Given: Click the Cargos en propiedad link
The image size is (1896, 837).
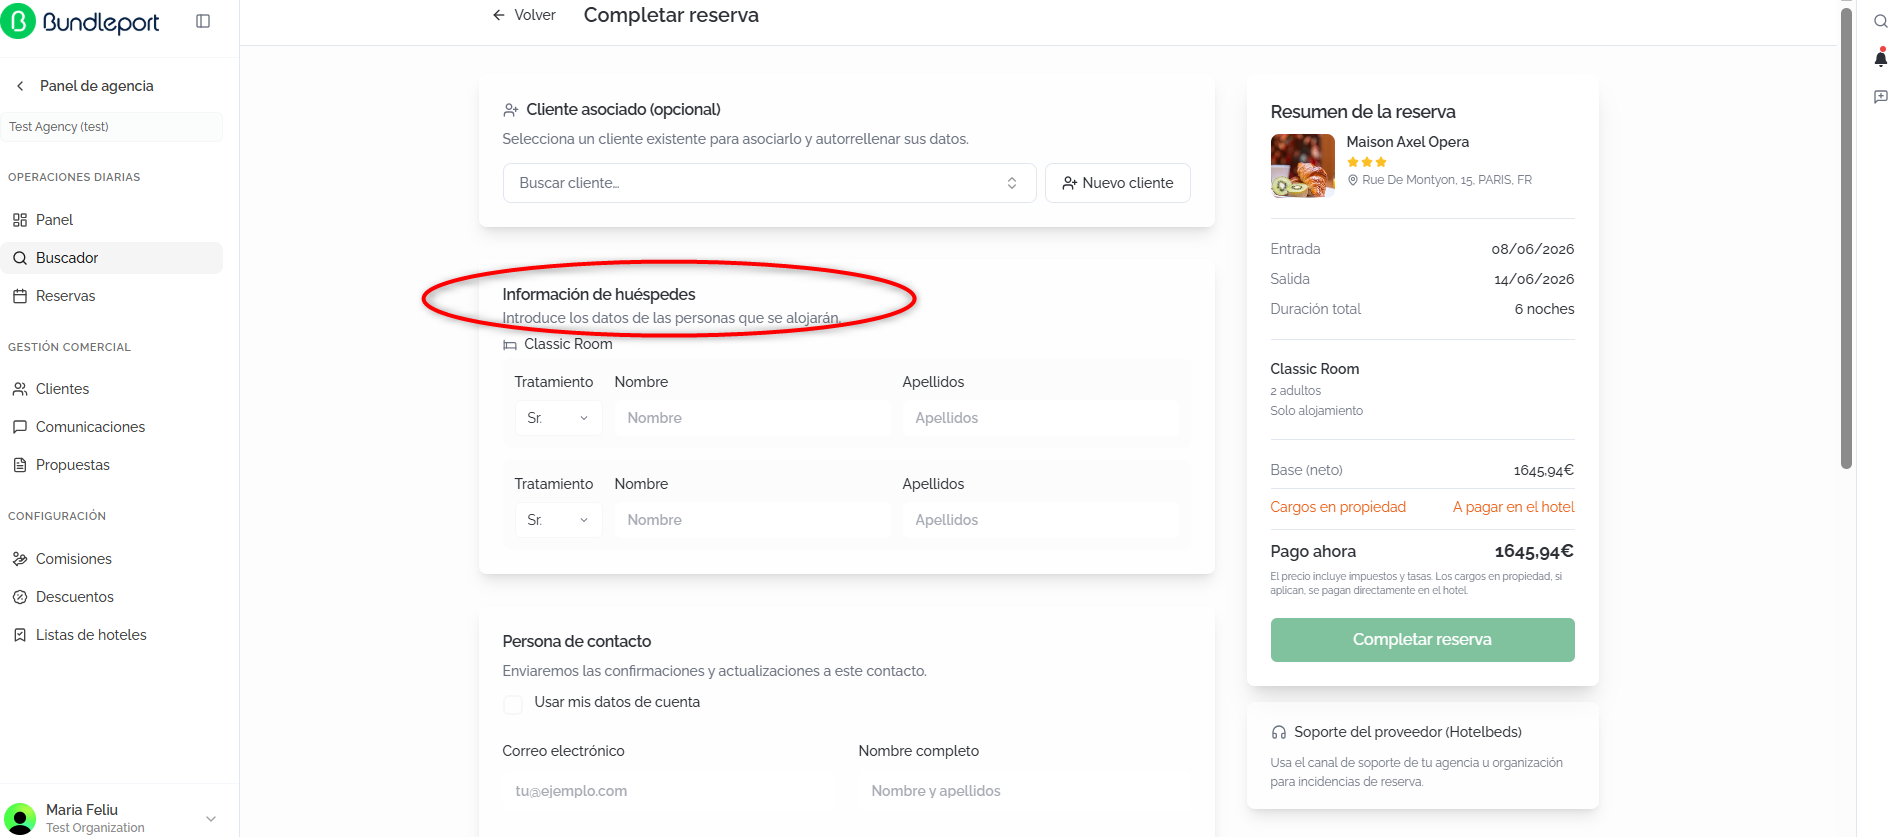Looking at the screenshot, I should point(1338,507).
